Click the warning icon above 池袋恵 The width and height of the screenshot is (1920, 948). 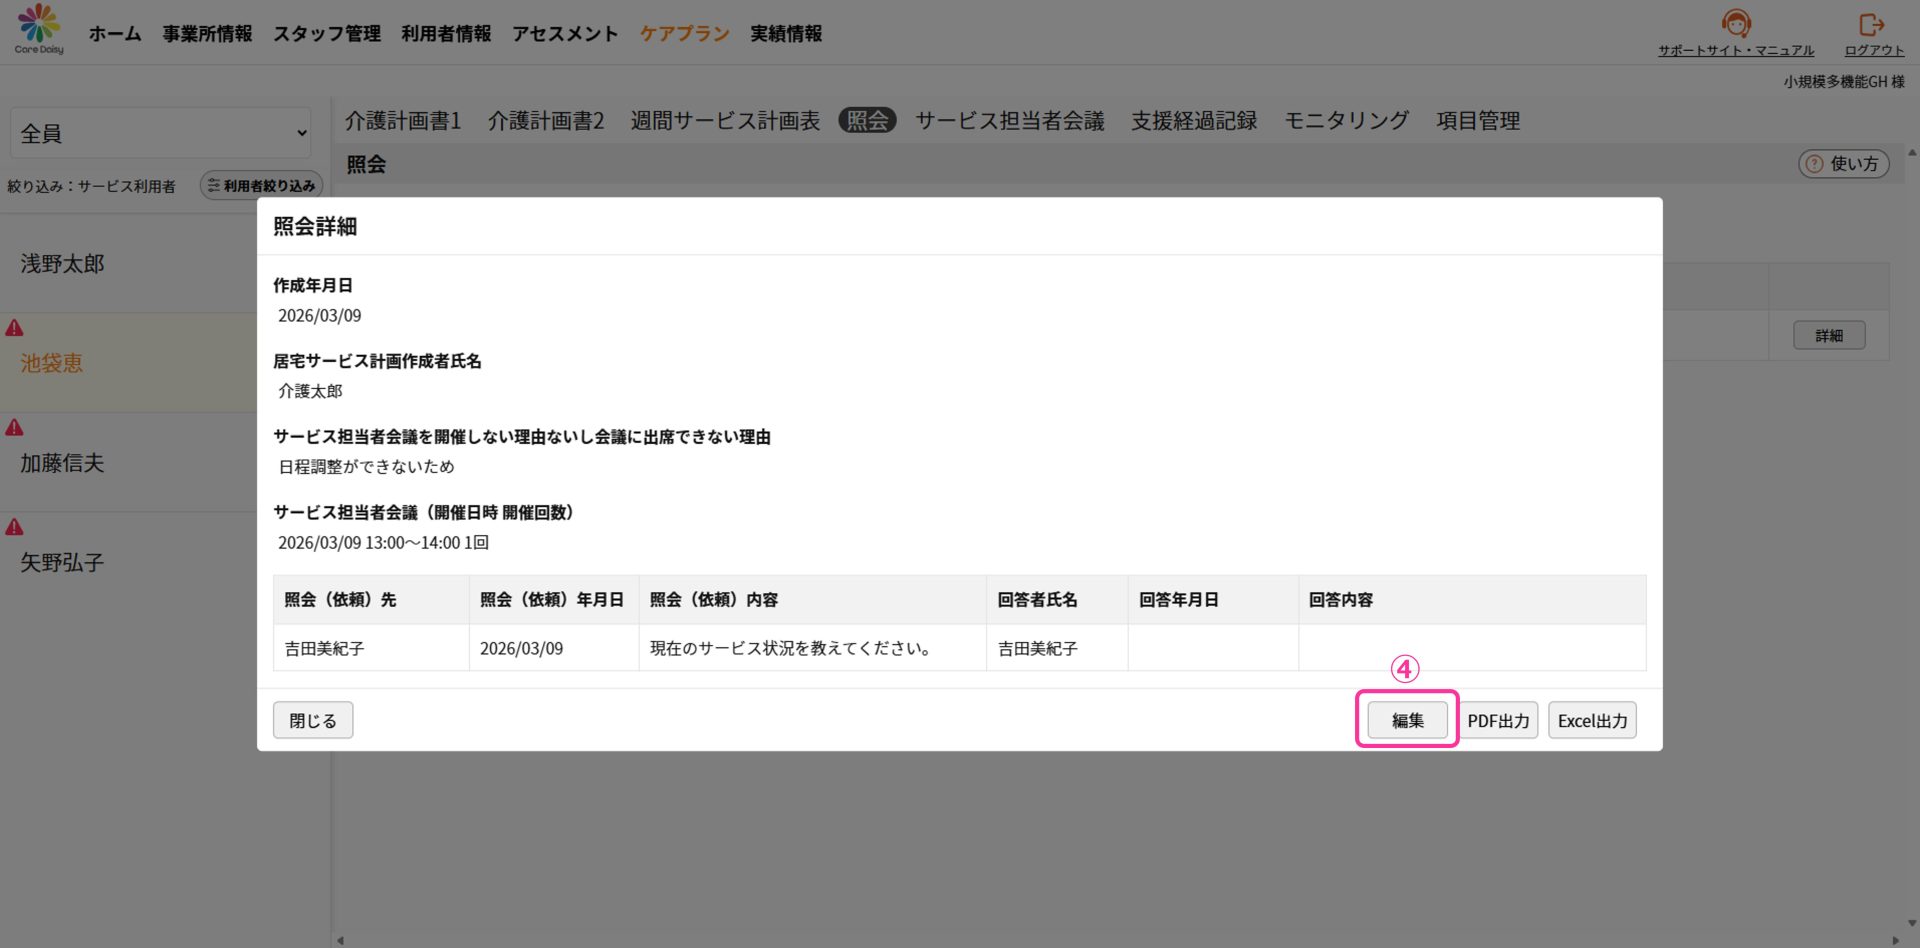click(15, 328)
